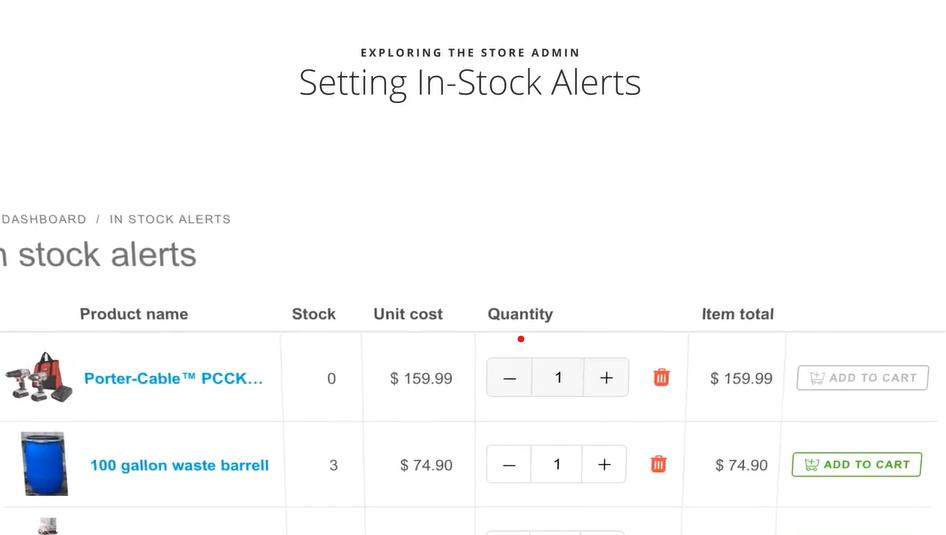Open the Porter-Cable PCCK product link
Screen dimensions: 946x535
[174, 379]
